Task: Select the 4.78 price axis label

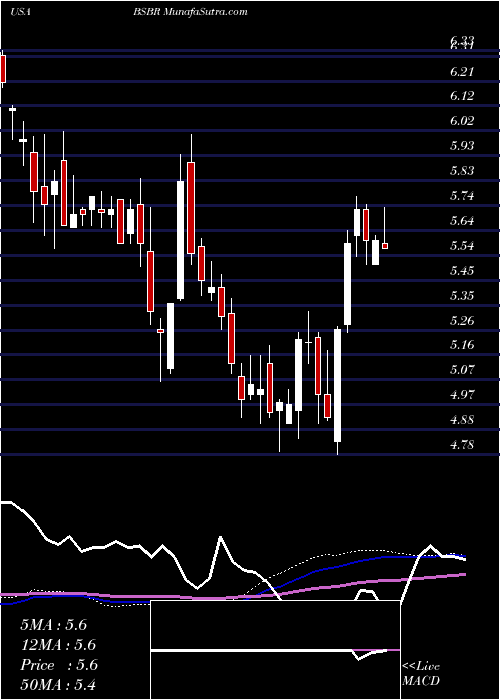Action: tap(462, 445)
